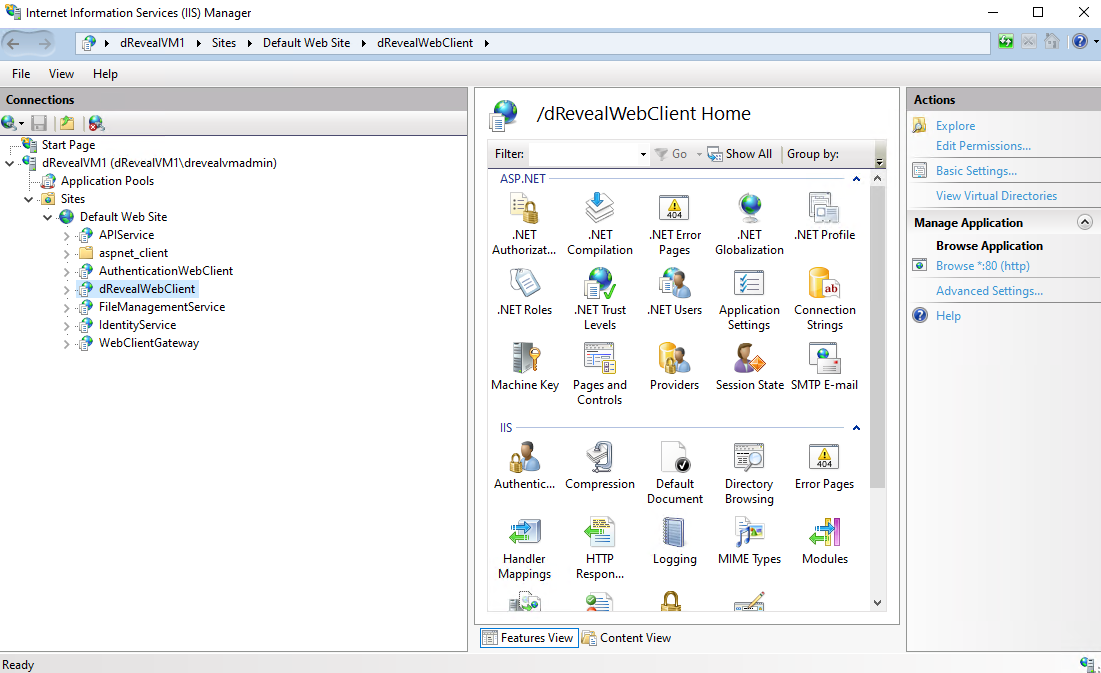Click the Filter text input field

(x=583, y=155)
